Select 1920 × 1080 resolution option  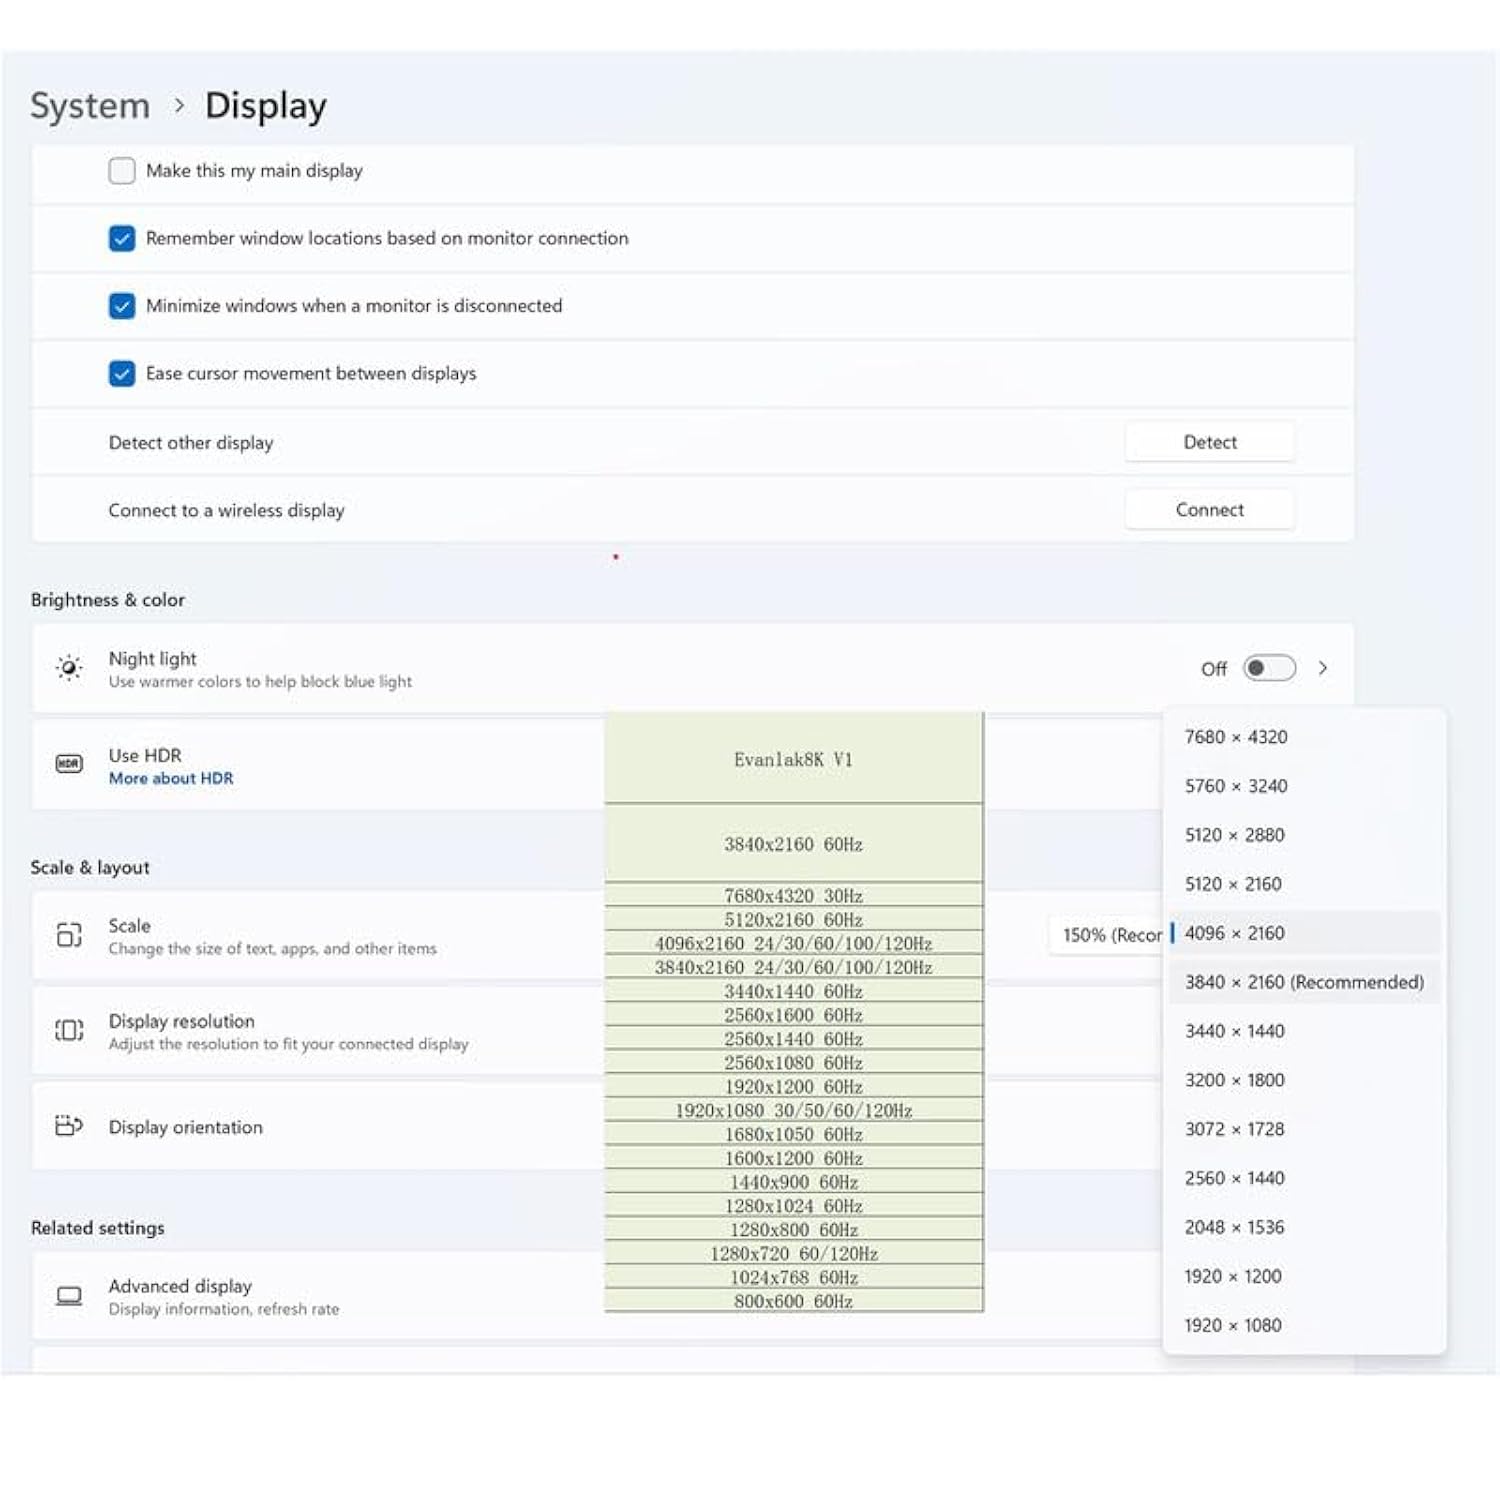[1233, 1325]
